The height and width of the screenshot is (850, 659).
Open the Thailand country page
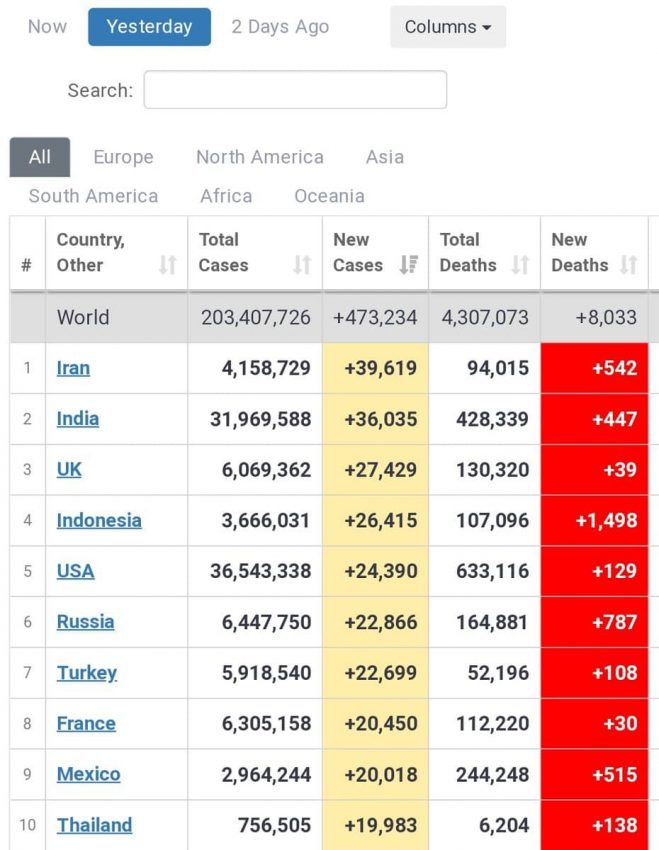pos(94,825)
